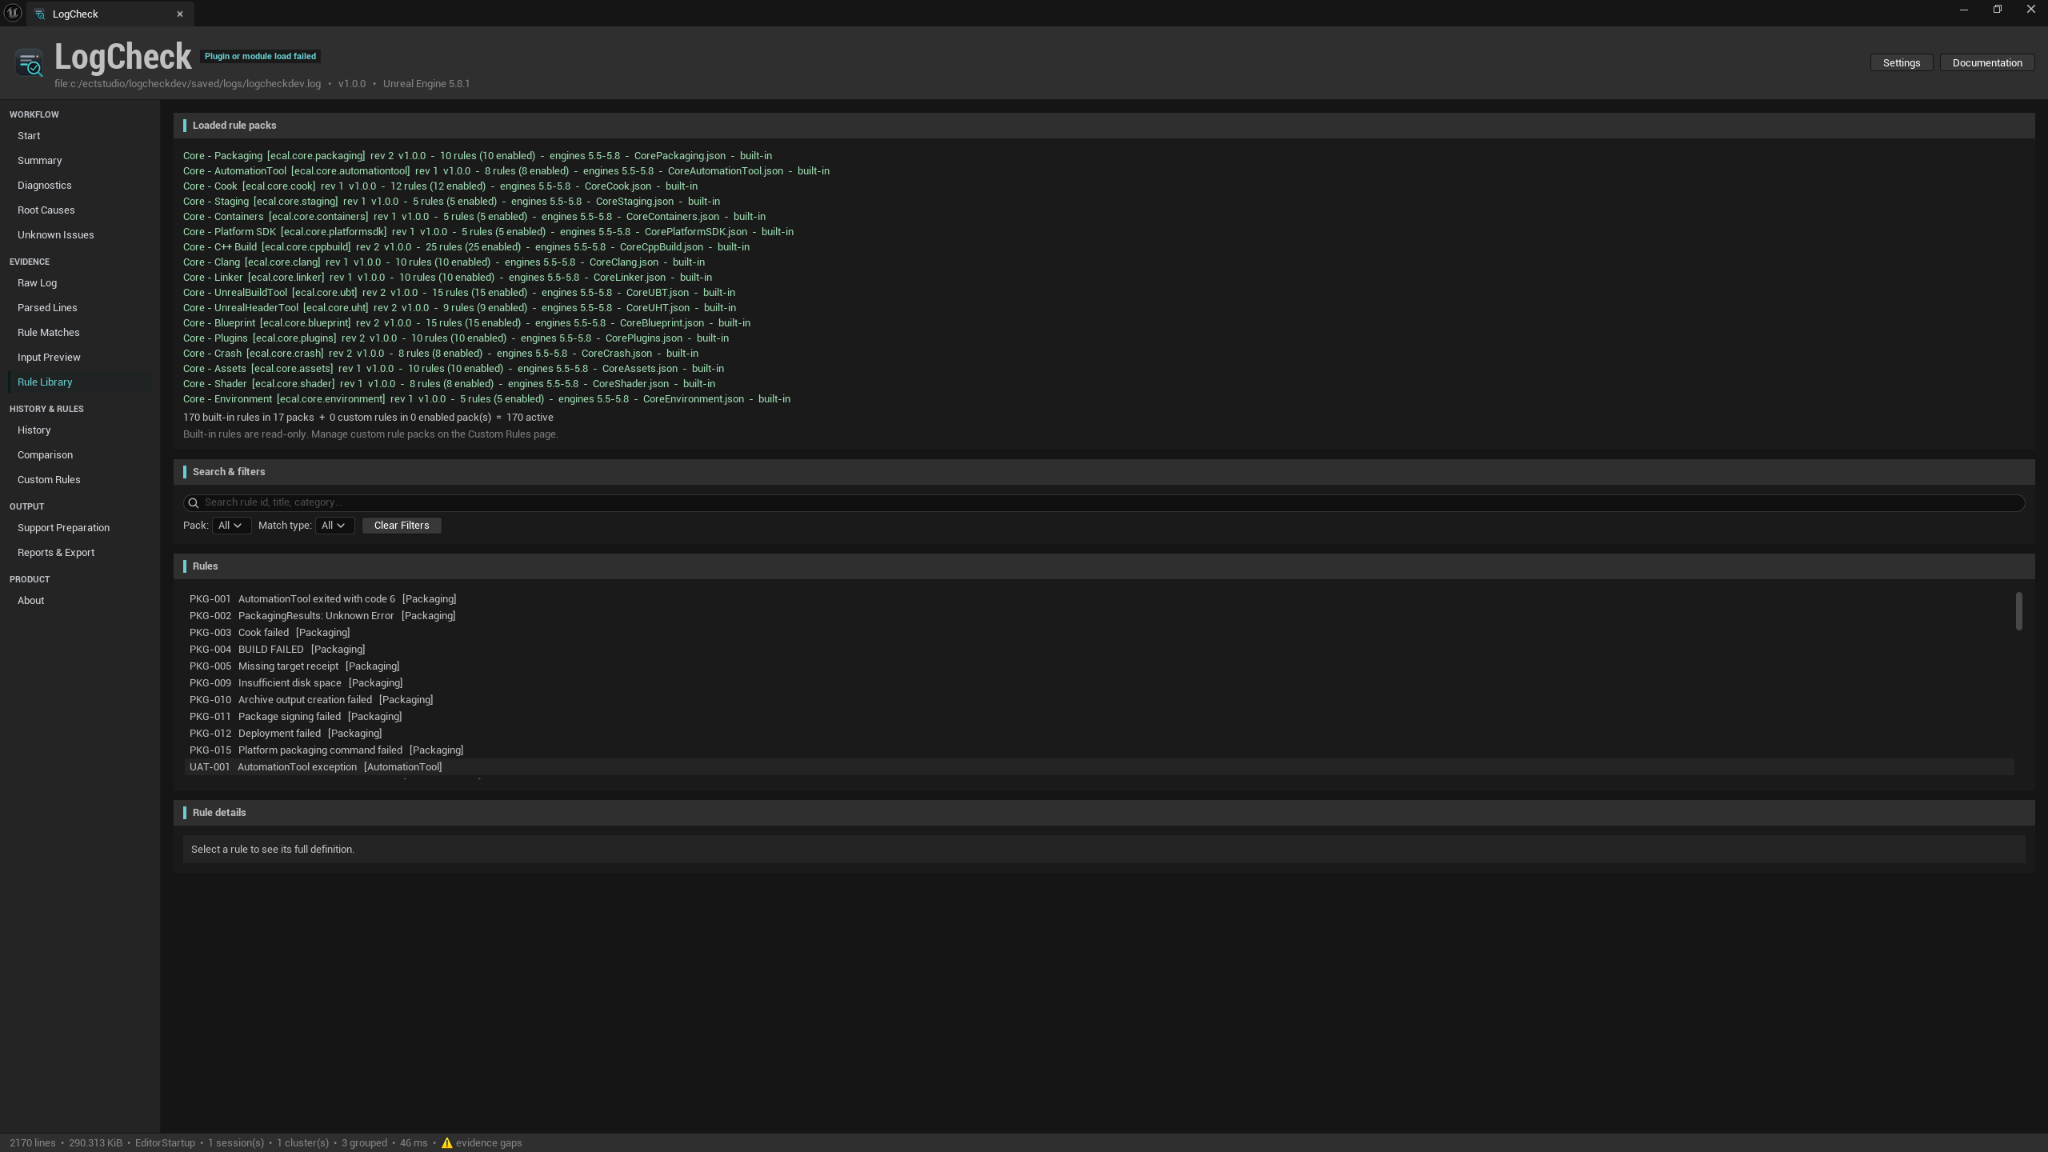Click 'evidence gaps' in the status bar
Viewport: 2048px width, 1152px height.
(489, 1143)
